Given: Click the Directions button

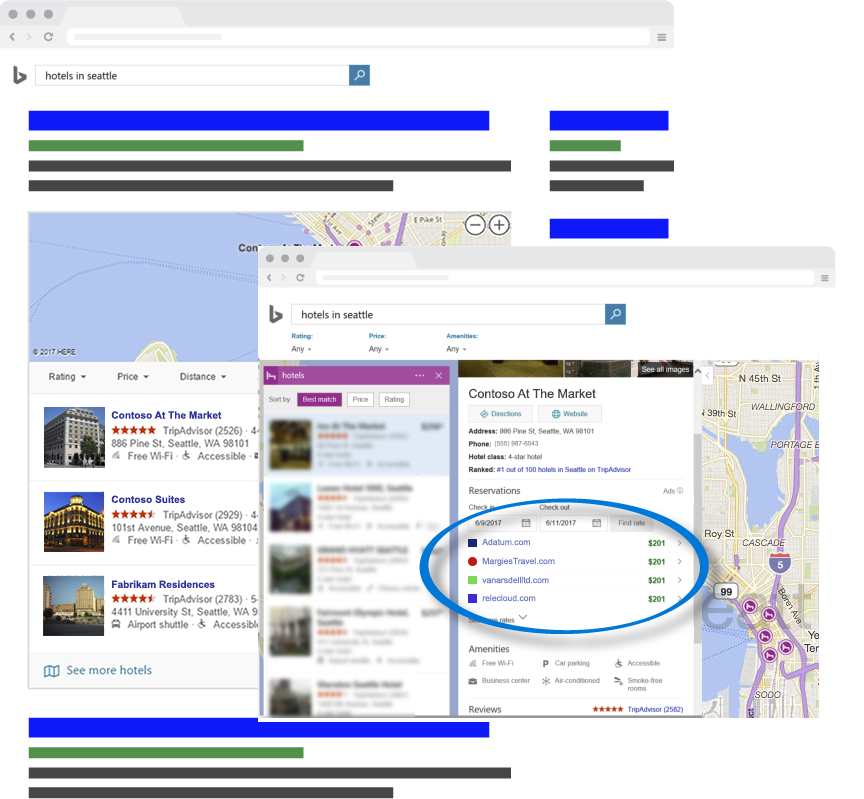Looking at the screenshot, I should [500, 414].
